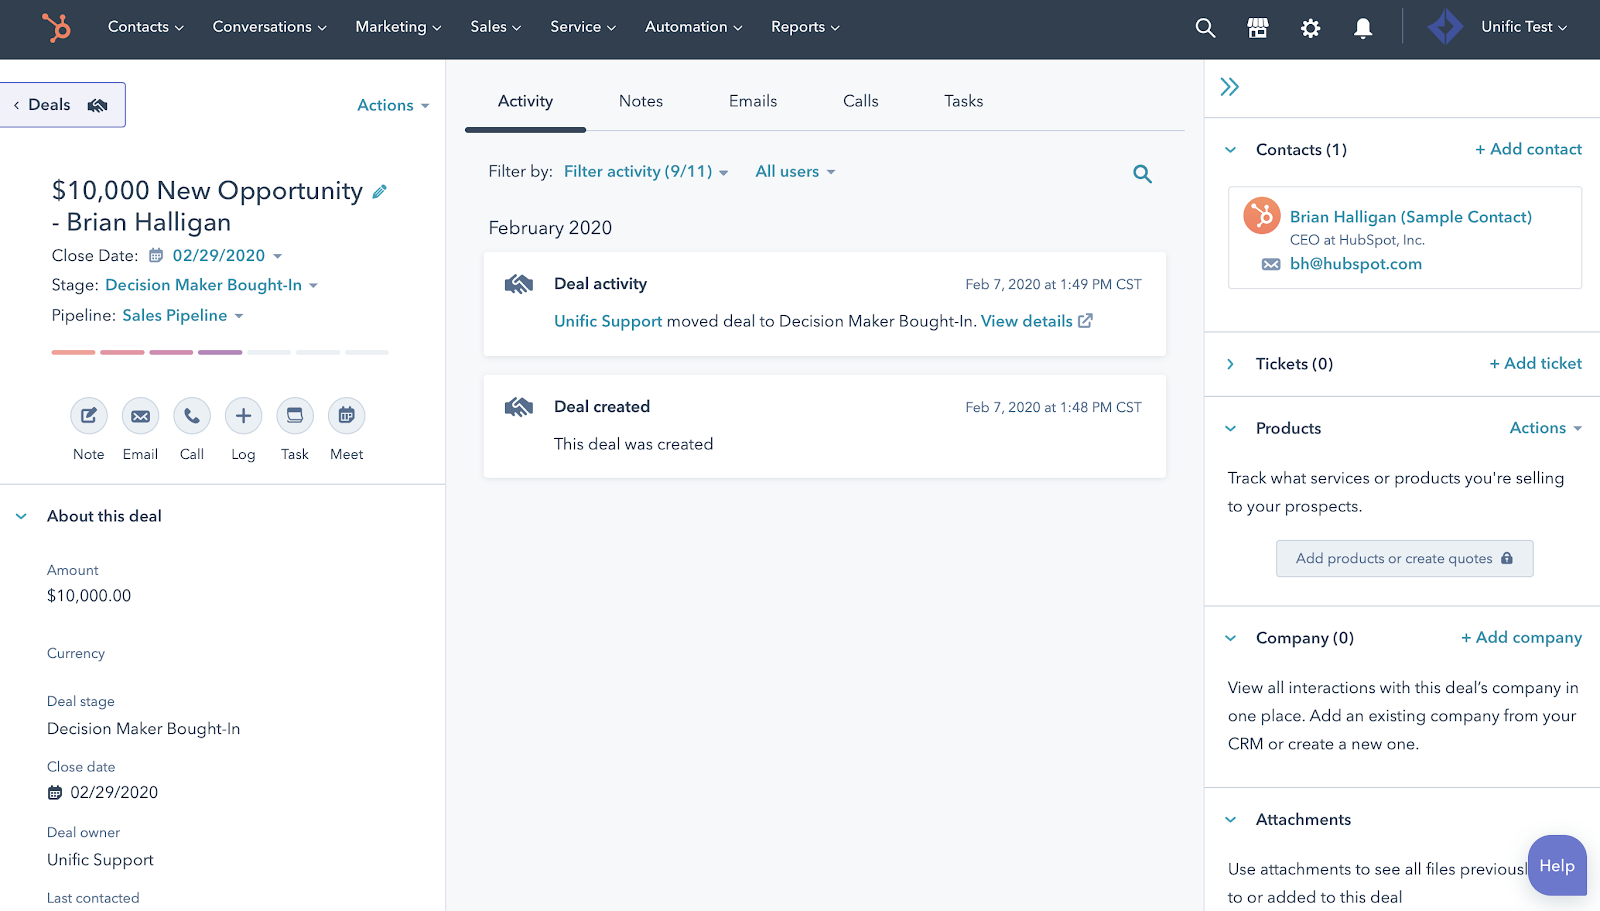Collapse the About this deal section
Screen dimensions: 1600x911
tap(21, 517)
